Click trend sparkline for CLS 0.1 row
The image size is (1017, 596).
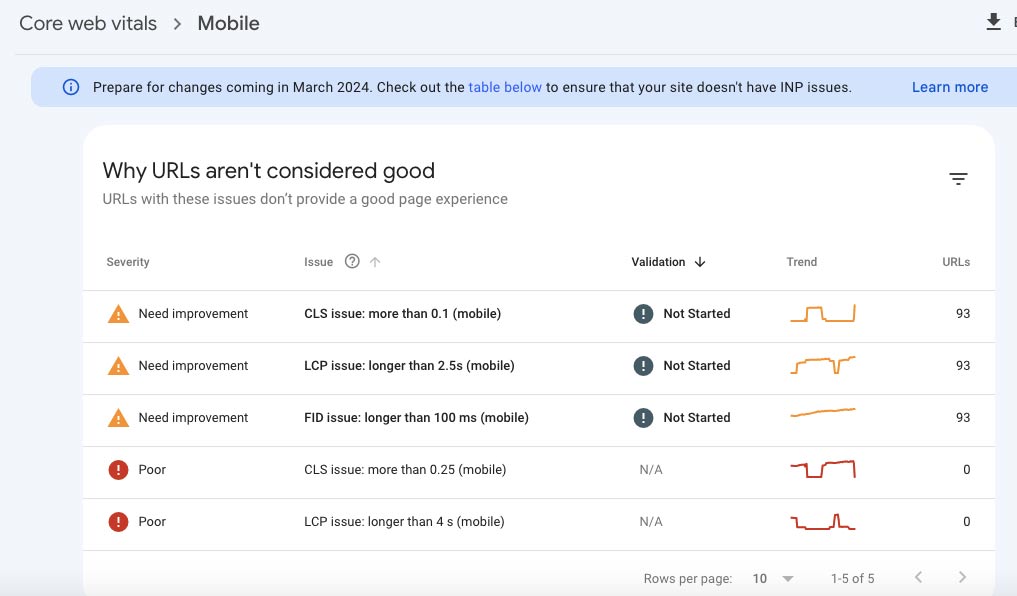pyautogui.click(x=822, y=313)
